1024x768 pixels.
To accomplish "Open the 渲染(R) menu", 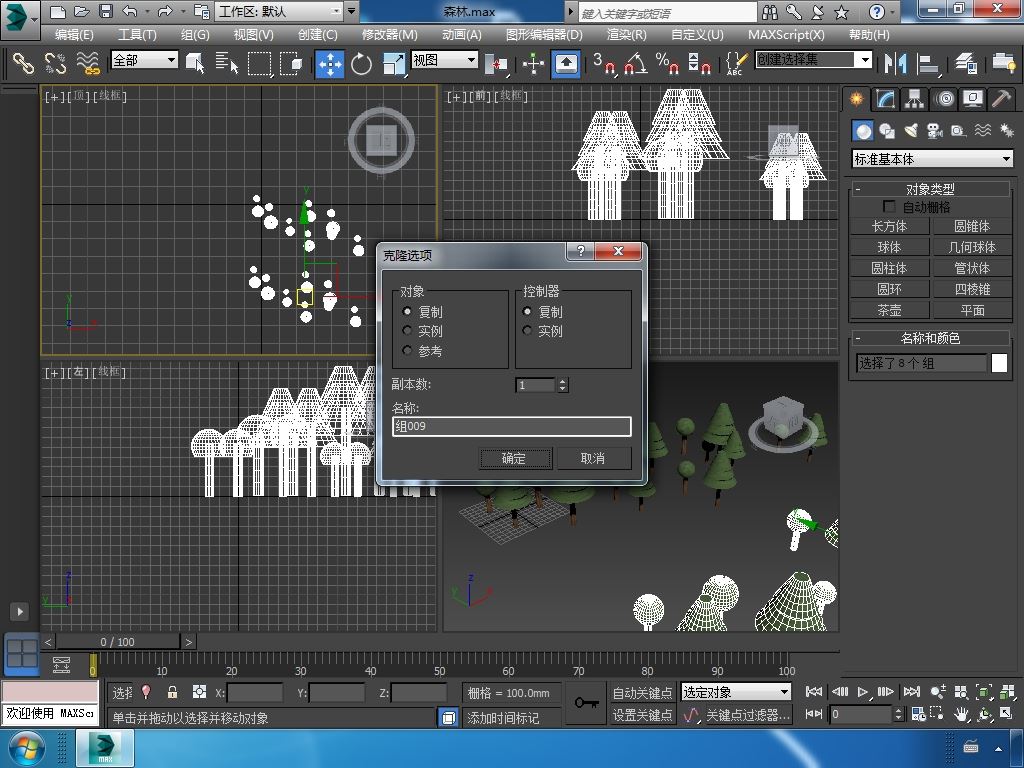I will tap(626, 34).
